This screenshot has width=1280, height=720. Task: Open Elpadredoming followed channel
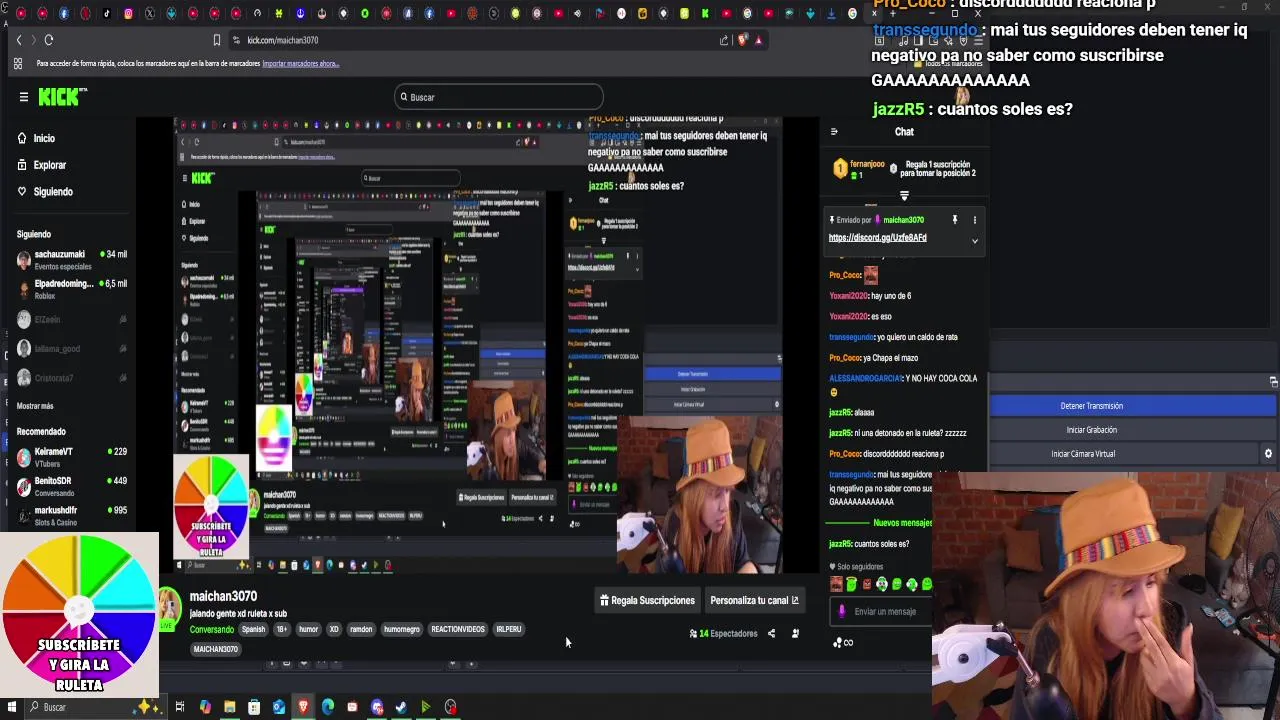72,289
